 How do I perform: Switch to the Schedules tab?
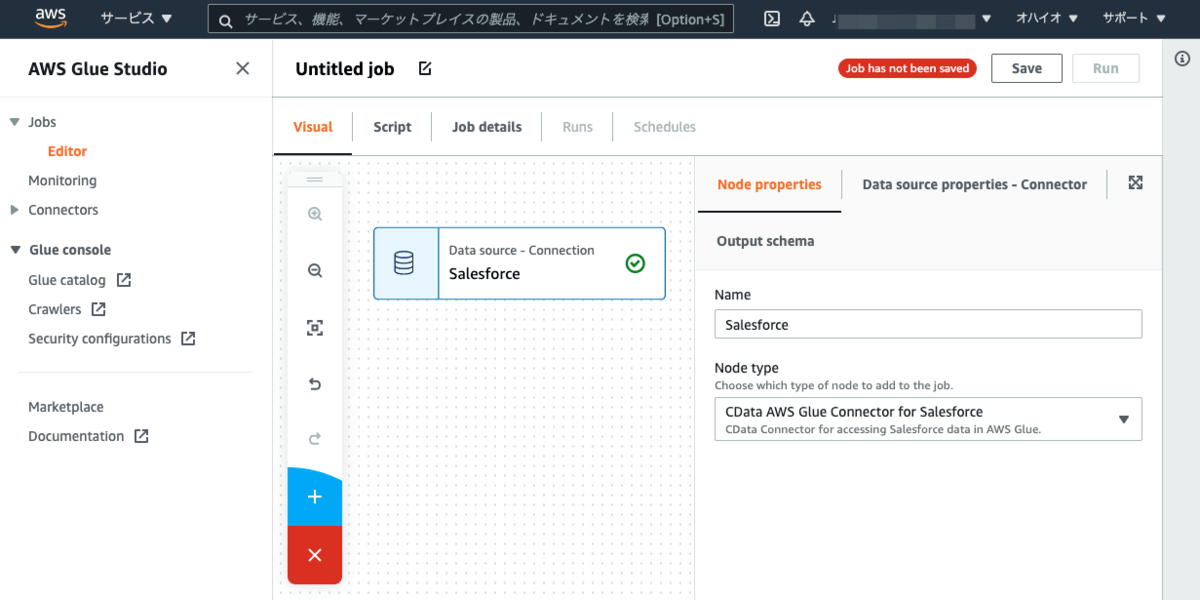tap(665, 127)
